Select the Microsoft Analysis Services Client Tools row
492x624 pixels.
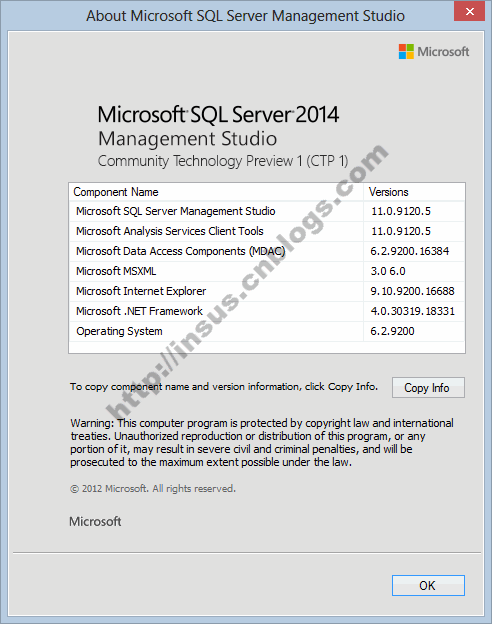click(267, 231)
